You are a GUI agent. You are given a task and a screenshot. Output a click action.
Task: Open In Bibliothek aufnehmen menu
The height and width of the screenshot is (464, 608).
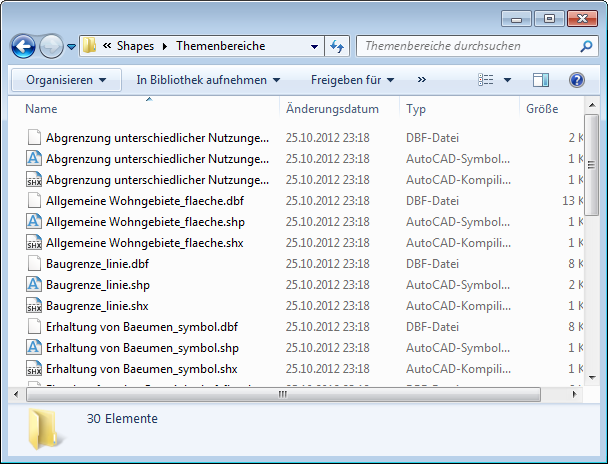click(208, 80)
